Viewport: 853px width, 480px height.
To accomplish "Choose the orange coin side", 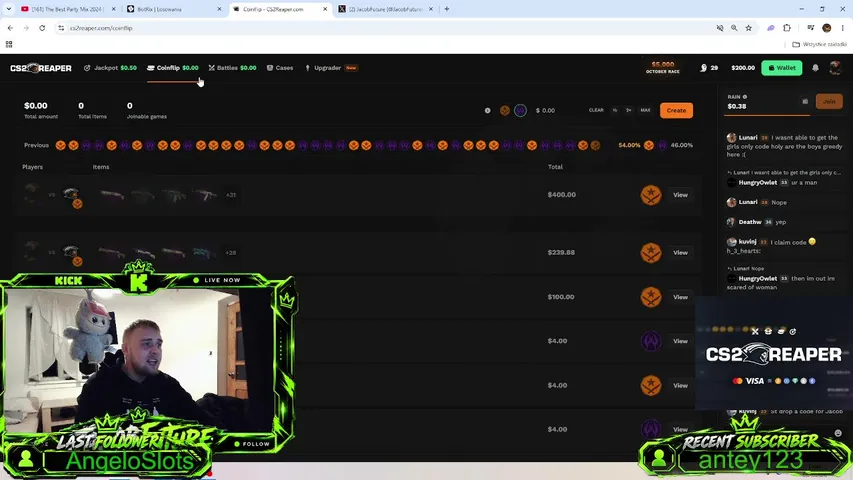I will 505,110.
